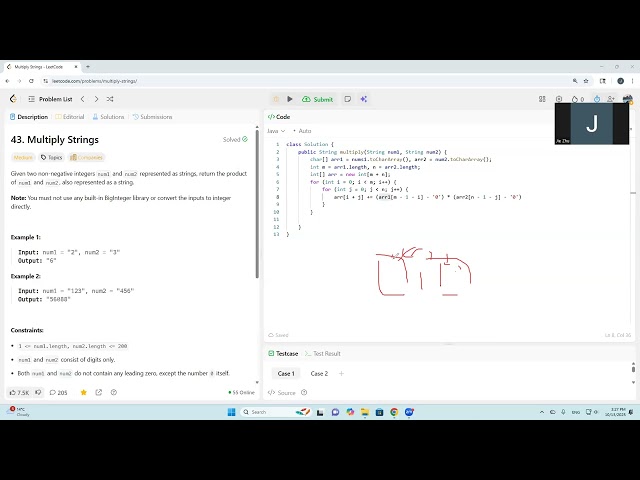Image resolution: width=640 pixels, height=480 pixels.
Task: Open a new browser tab
Action: tap(88, 67)
